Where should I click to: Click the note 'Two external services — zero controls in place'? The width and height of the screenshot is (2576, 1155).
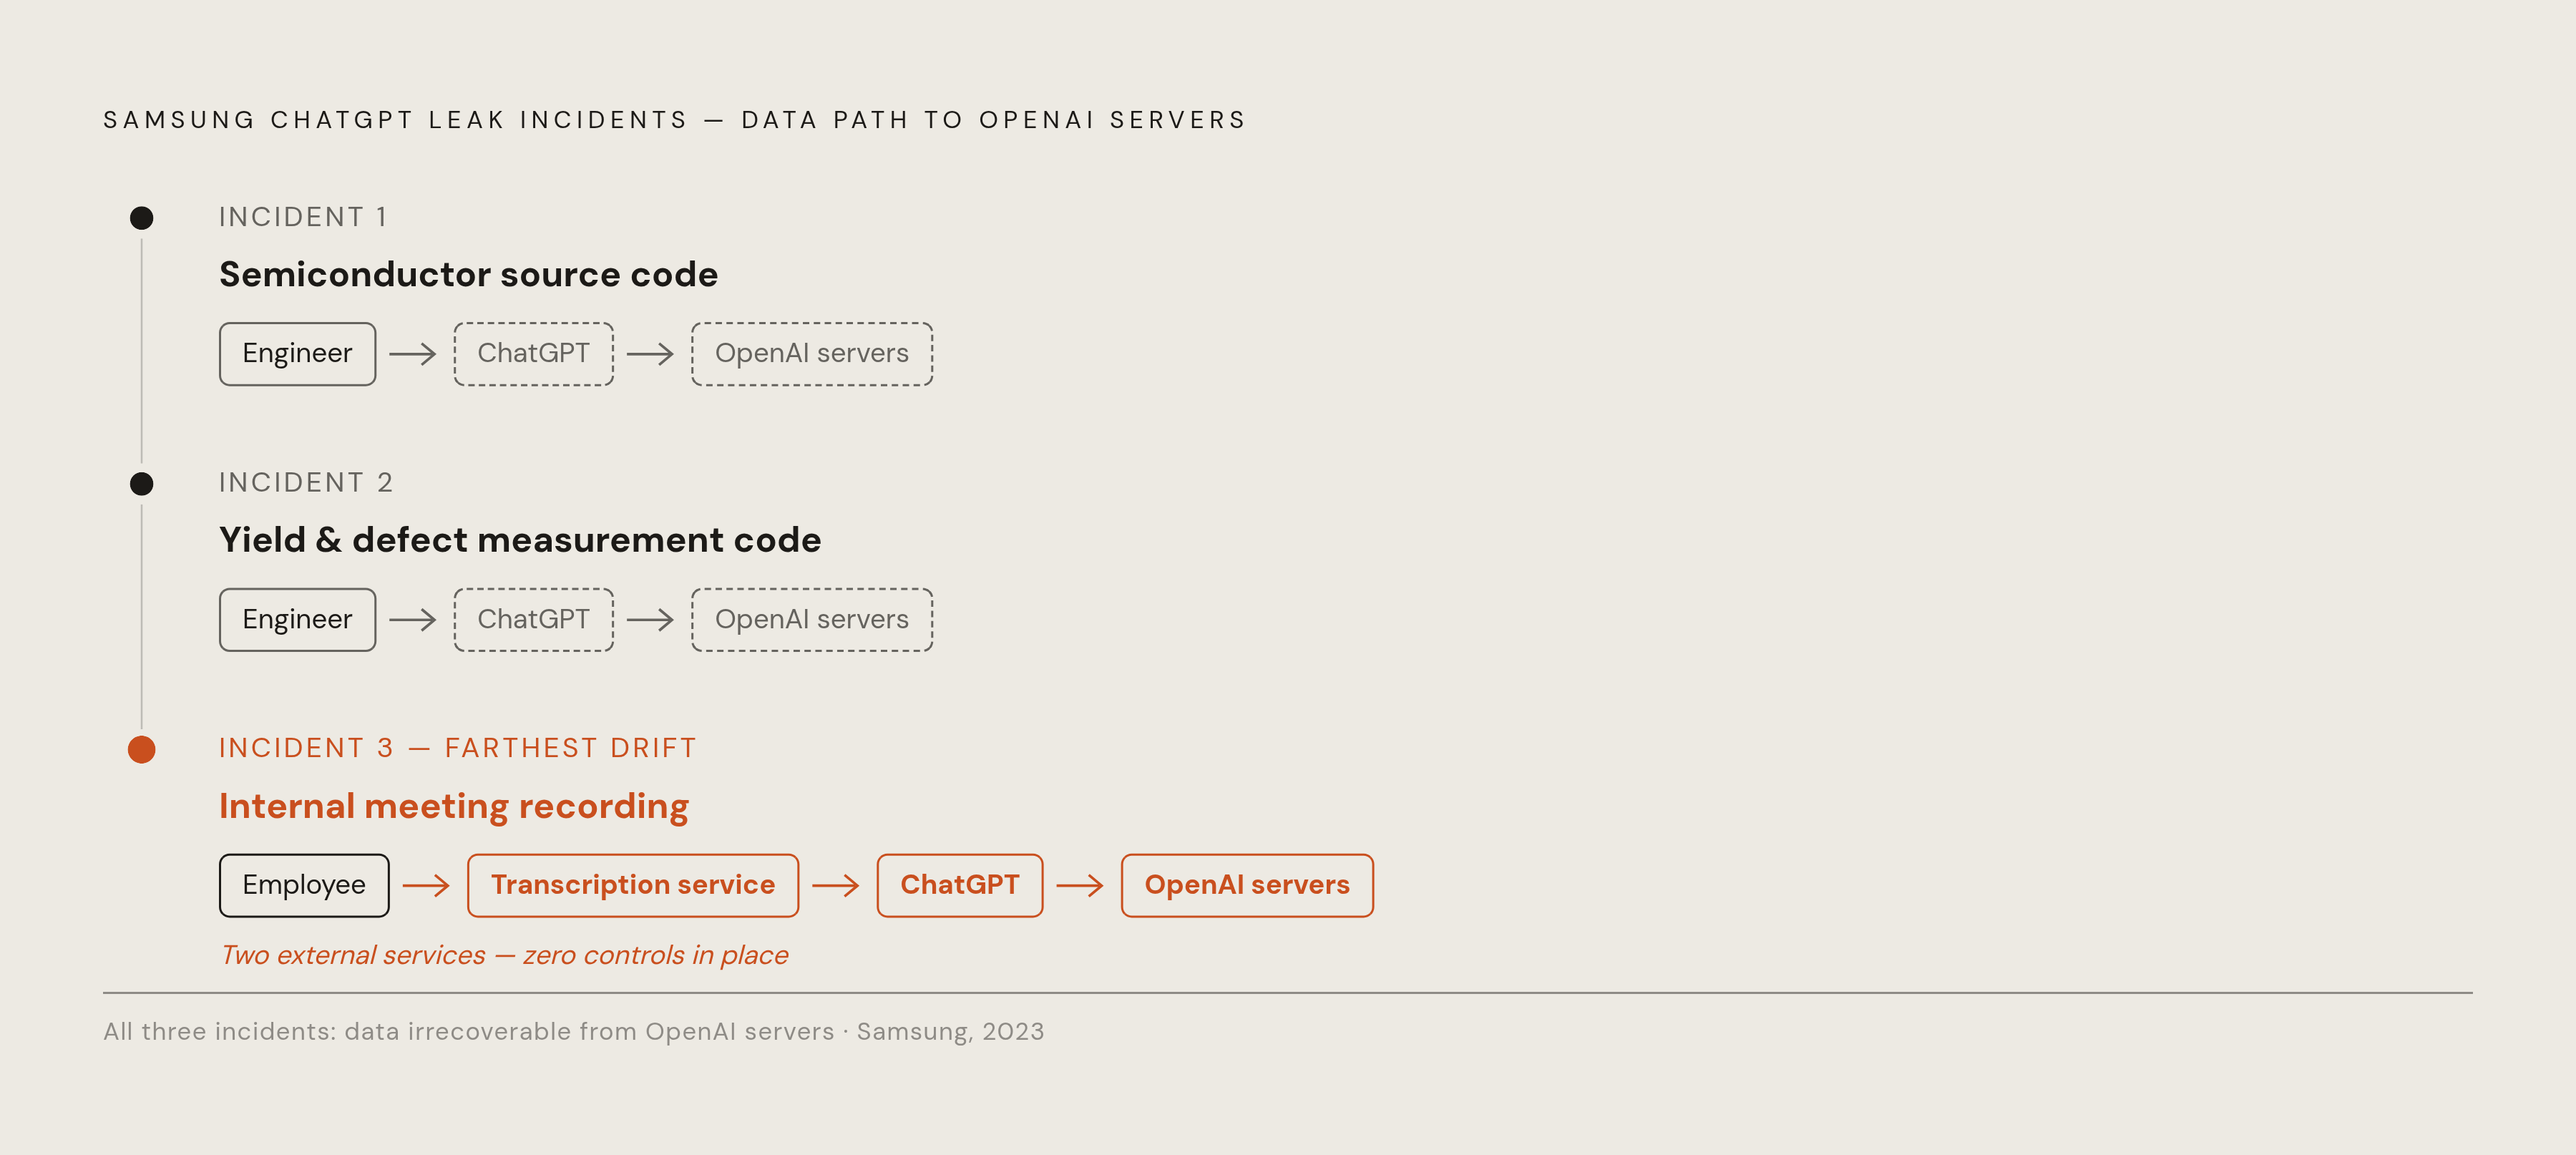504,955
